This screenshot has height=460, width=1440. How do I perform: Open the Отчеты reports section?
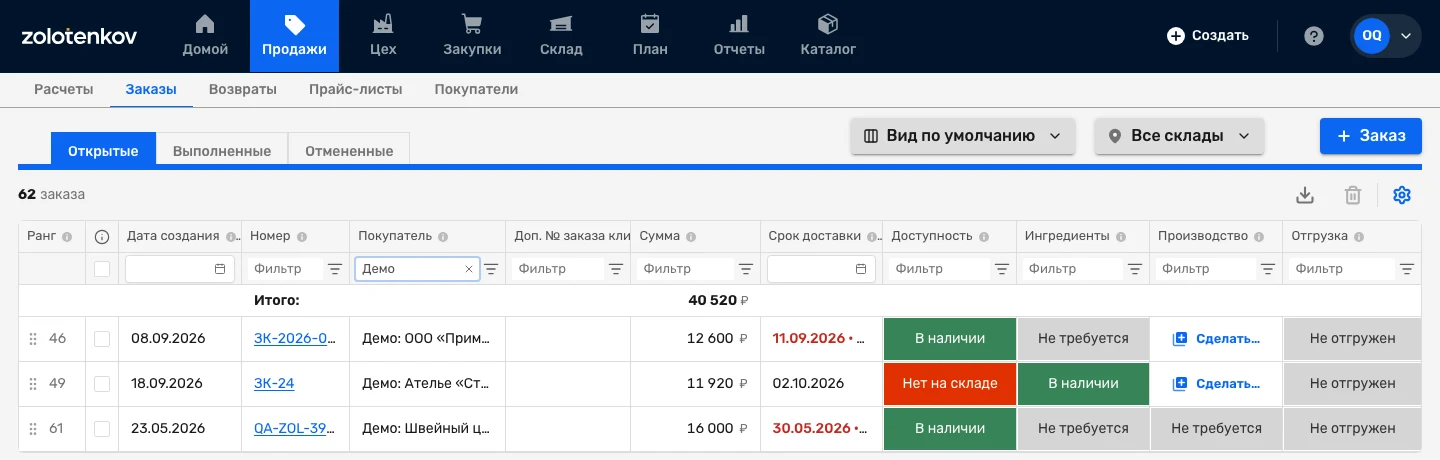coord(739,36)
